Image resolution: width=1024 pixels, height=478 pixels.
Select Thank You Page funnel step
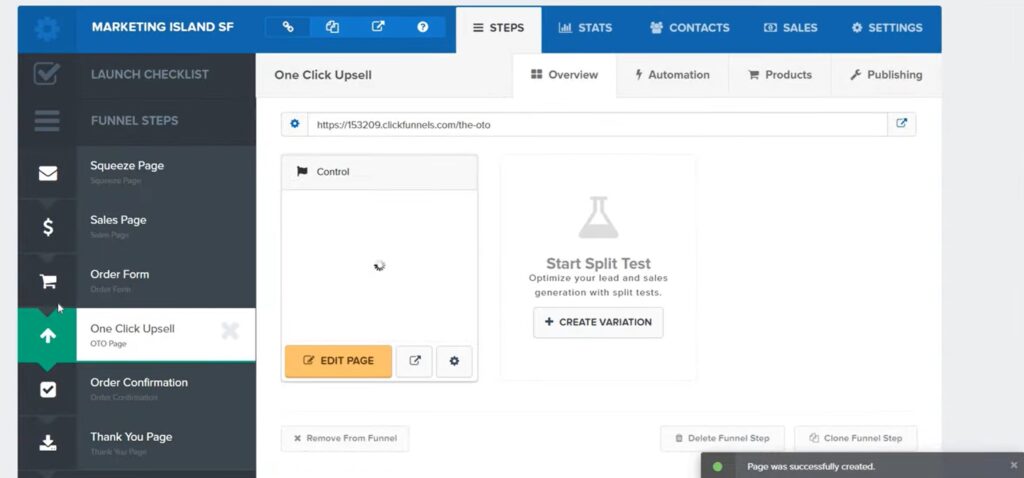click(x=166, y=443)
